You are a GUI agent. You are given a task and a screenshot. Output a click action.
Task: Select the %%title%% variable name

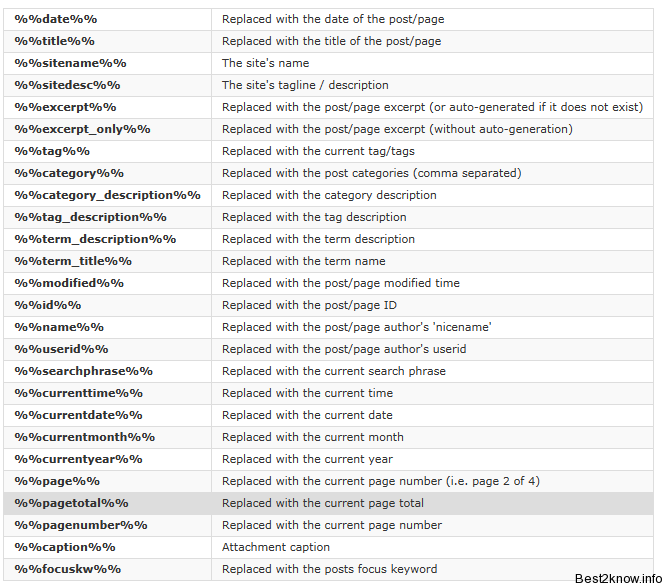tap(54, 41)
